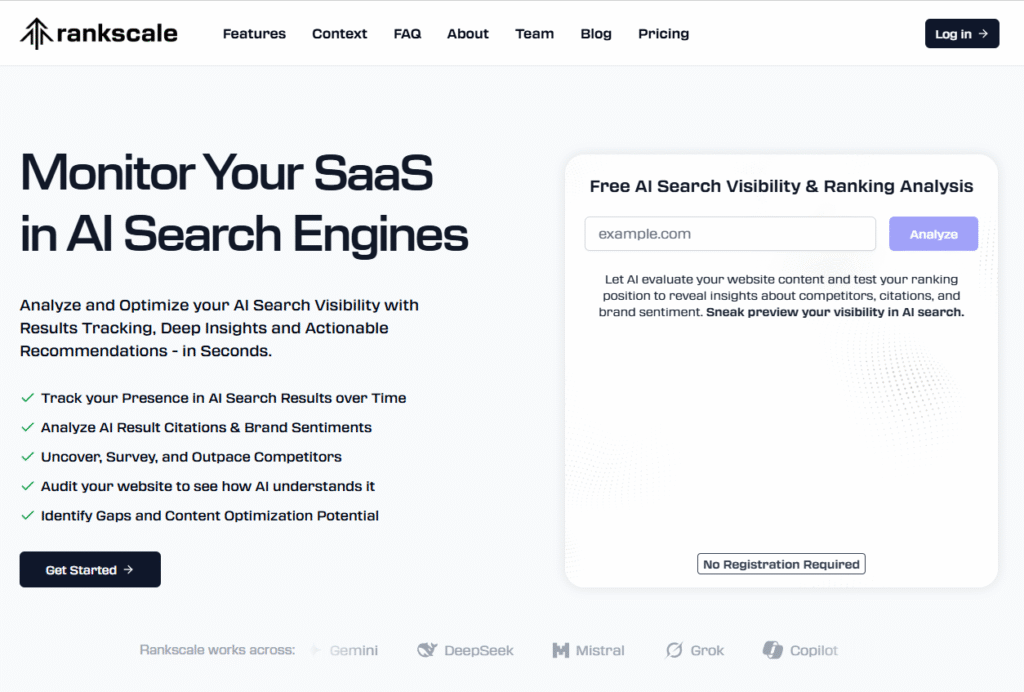1024x692 pixels.
Task: Open the FAQ section link
Action: 407,33
